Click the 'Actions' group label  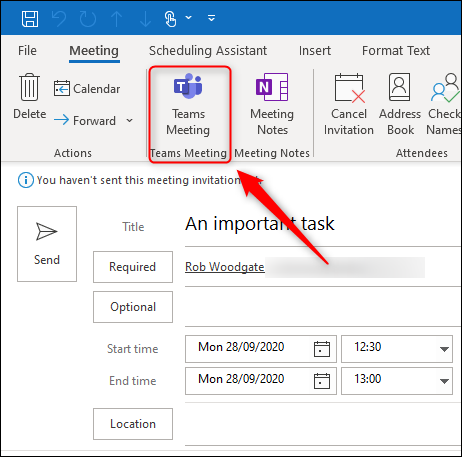(73, 153)
